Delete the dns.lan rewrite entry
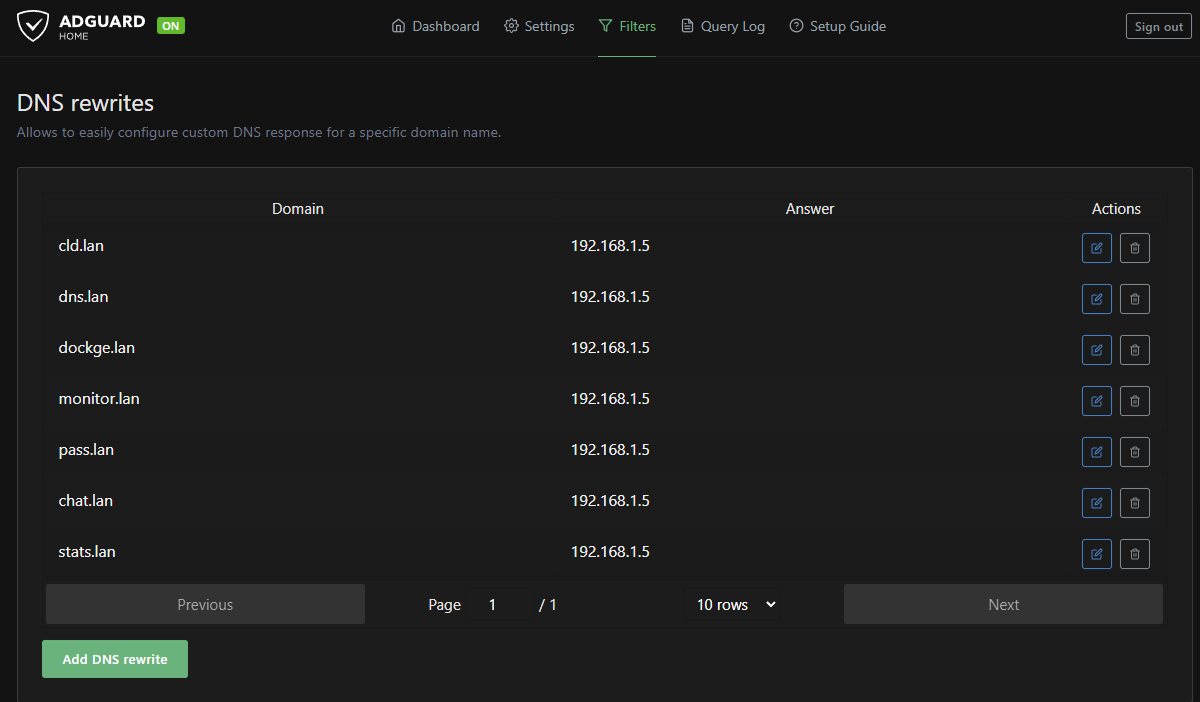The height and width of the screenshot is (702, 1200). (1134, 299)
